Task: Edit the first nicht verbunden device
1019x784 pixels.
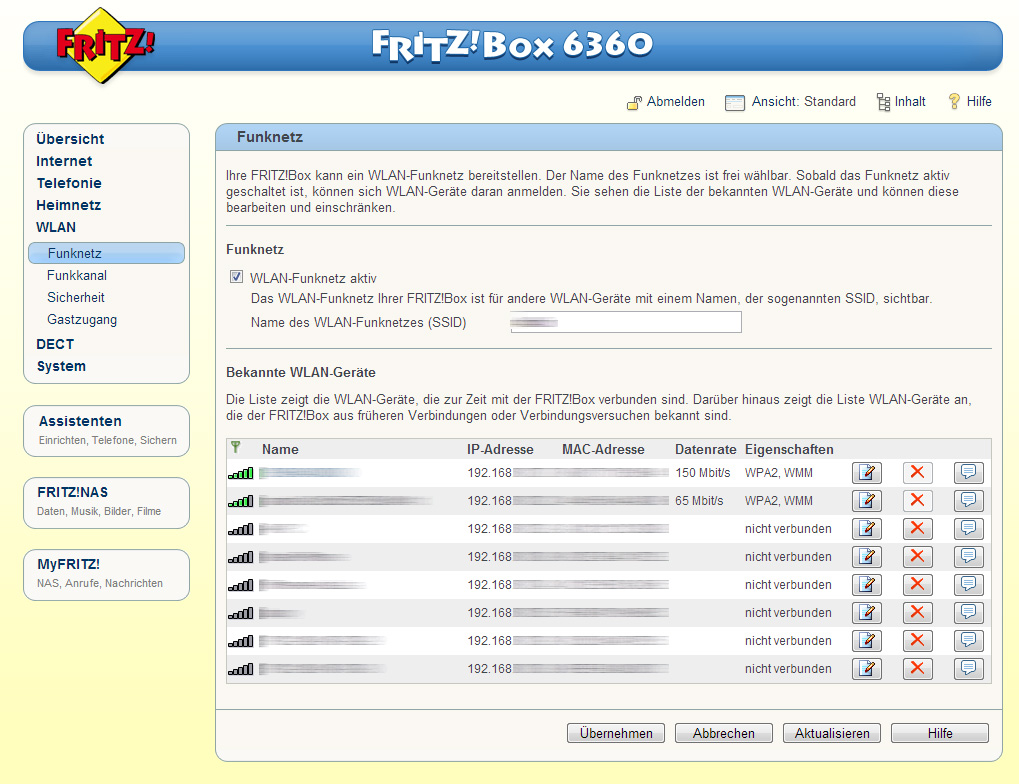Action: point(866,529)
